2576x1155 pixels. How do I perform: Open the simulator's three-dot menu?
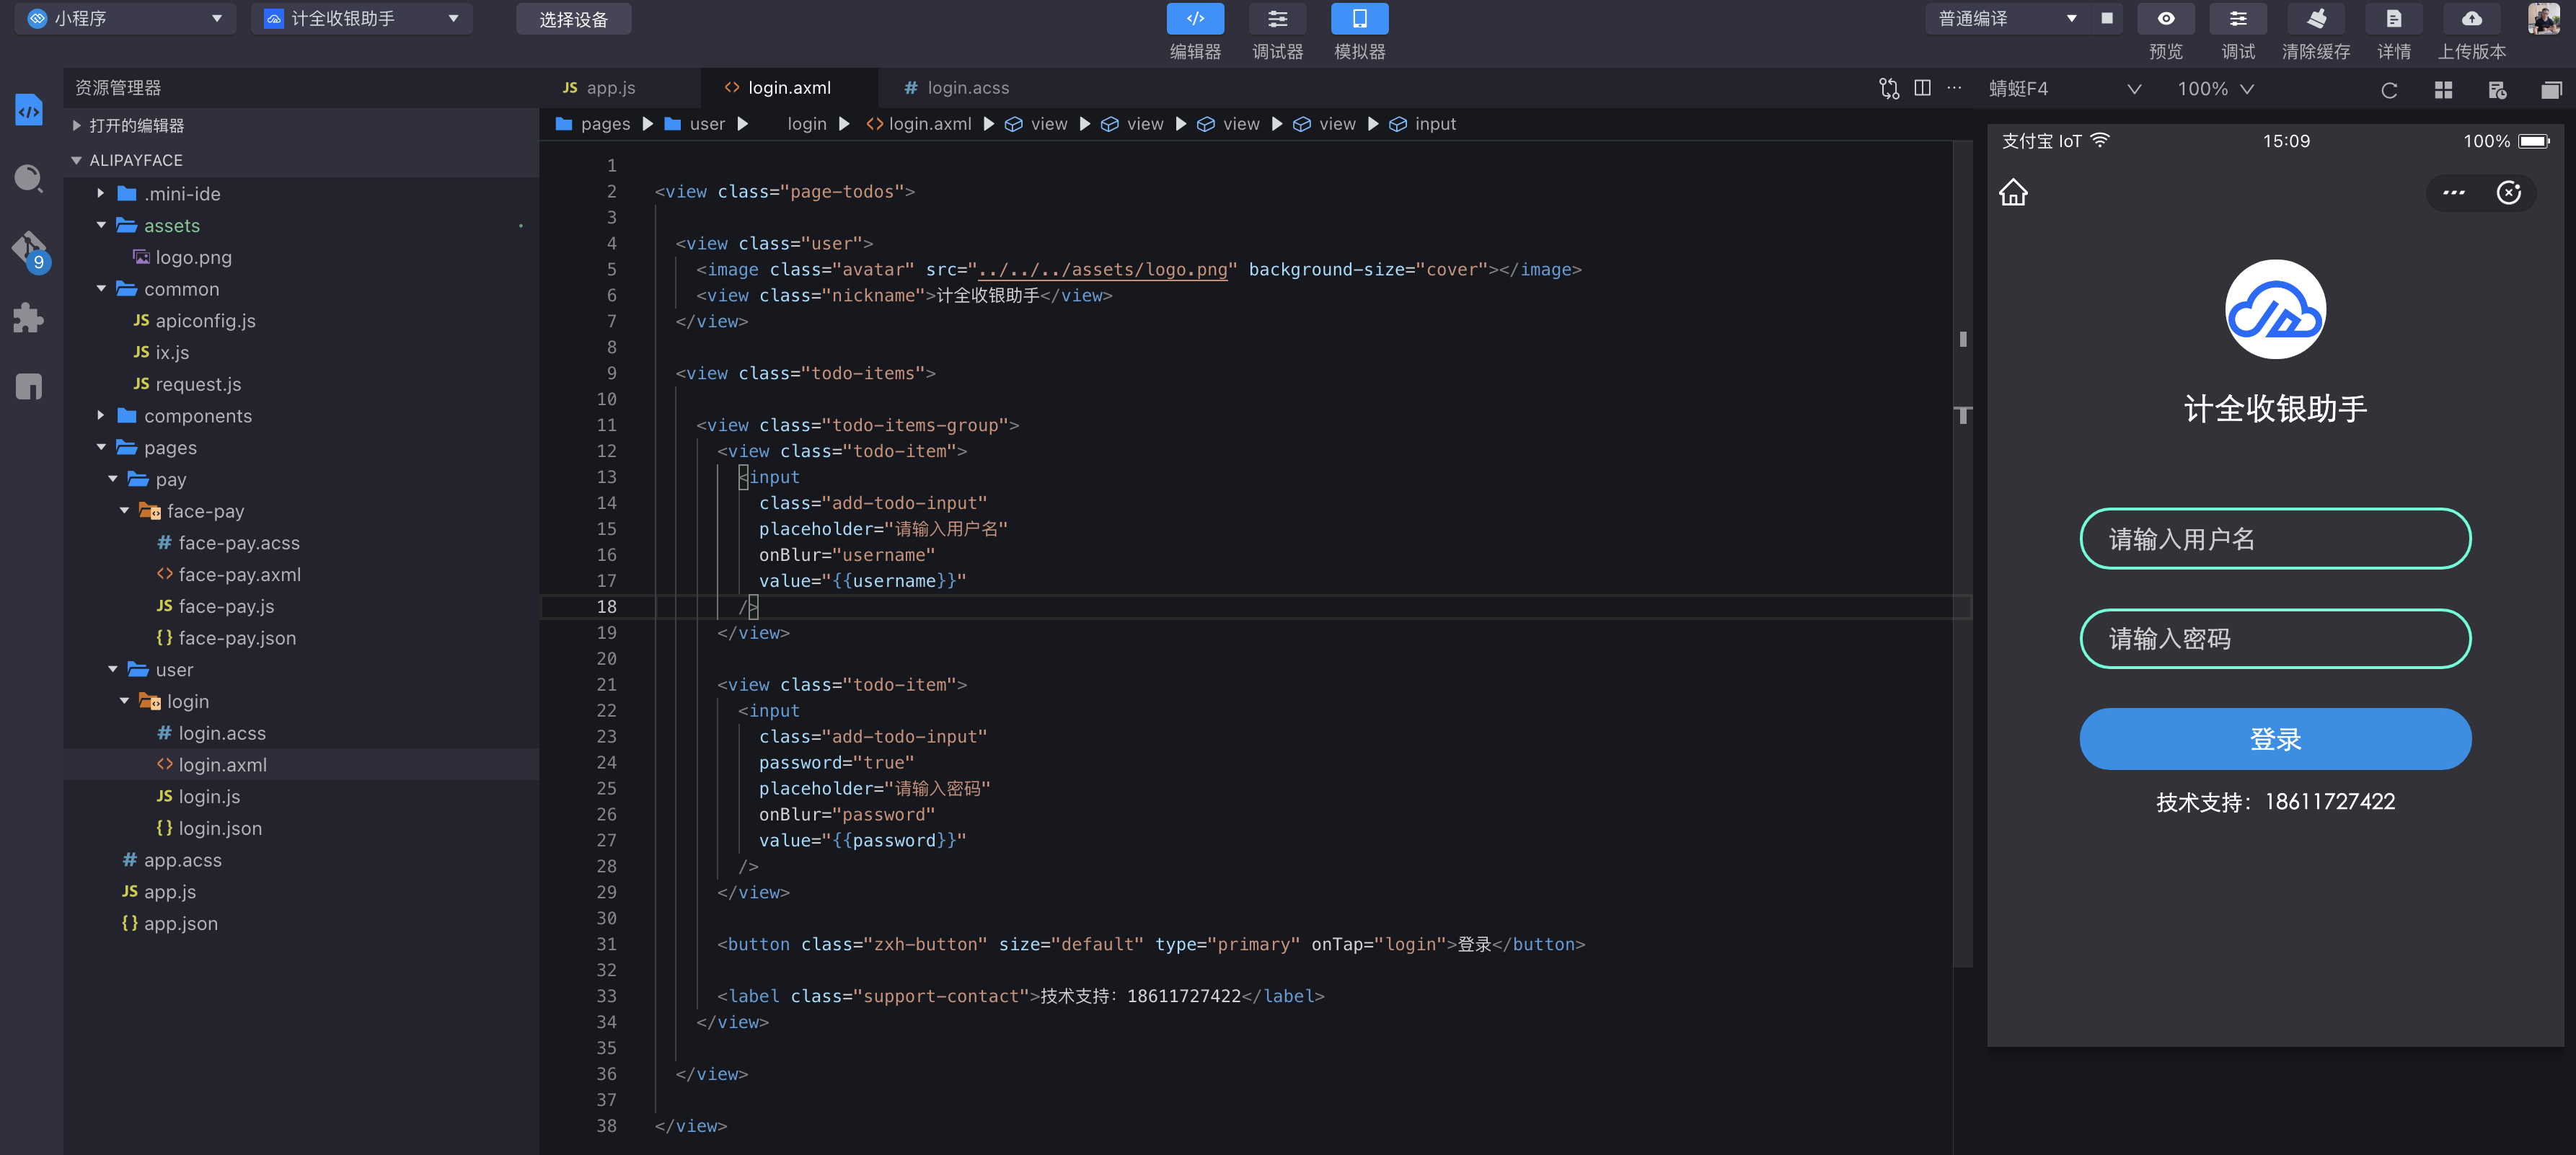point(2454,193)
